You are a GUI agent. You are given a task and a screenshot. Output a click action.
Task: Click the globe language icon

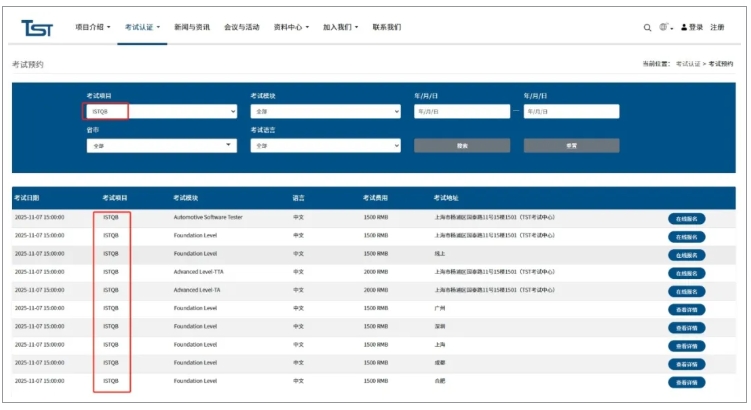(665, 27)
